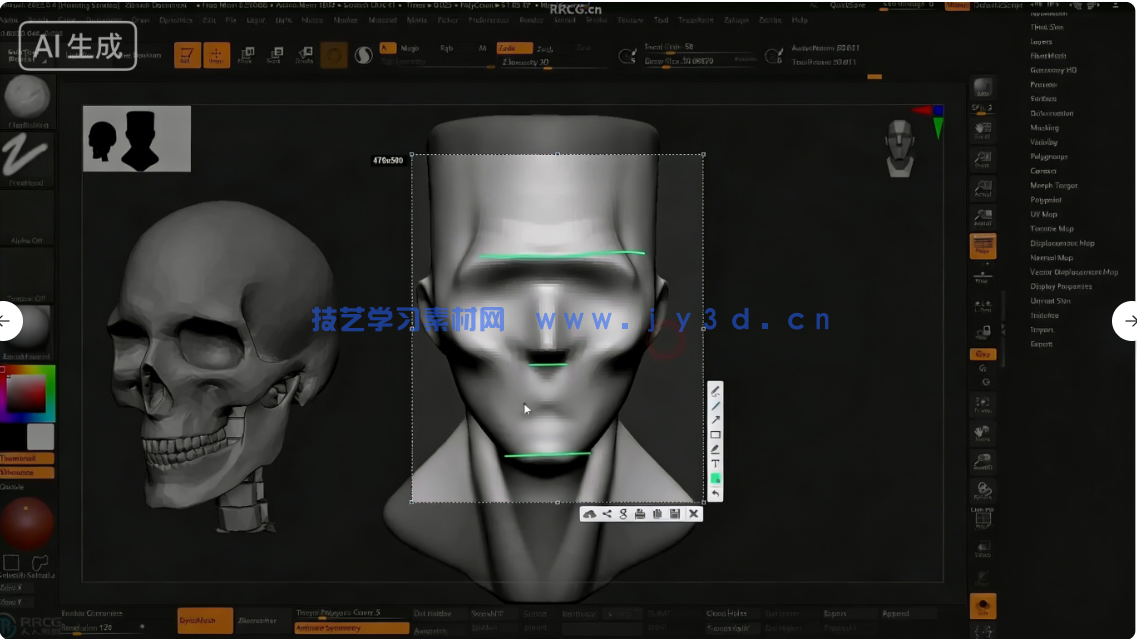The height and width of the screenshot is (639, 1137).
Task: Click the share icon under the screenshot selection
Action: coord(607,513)
